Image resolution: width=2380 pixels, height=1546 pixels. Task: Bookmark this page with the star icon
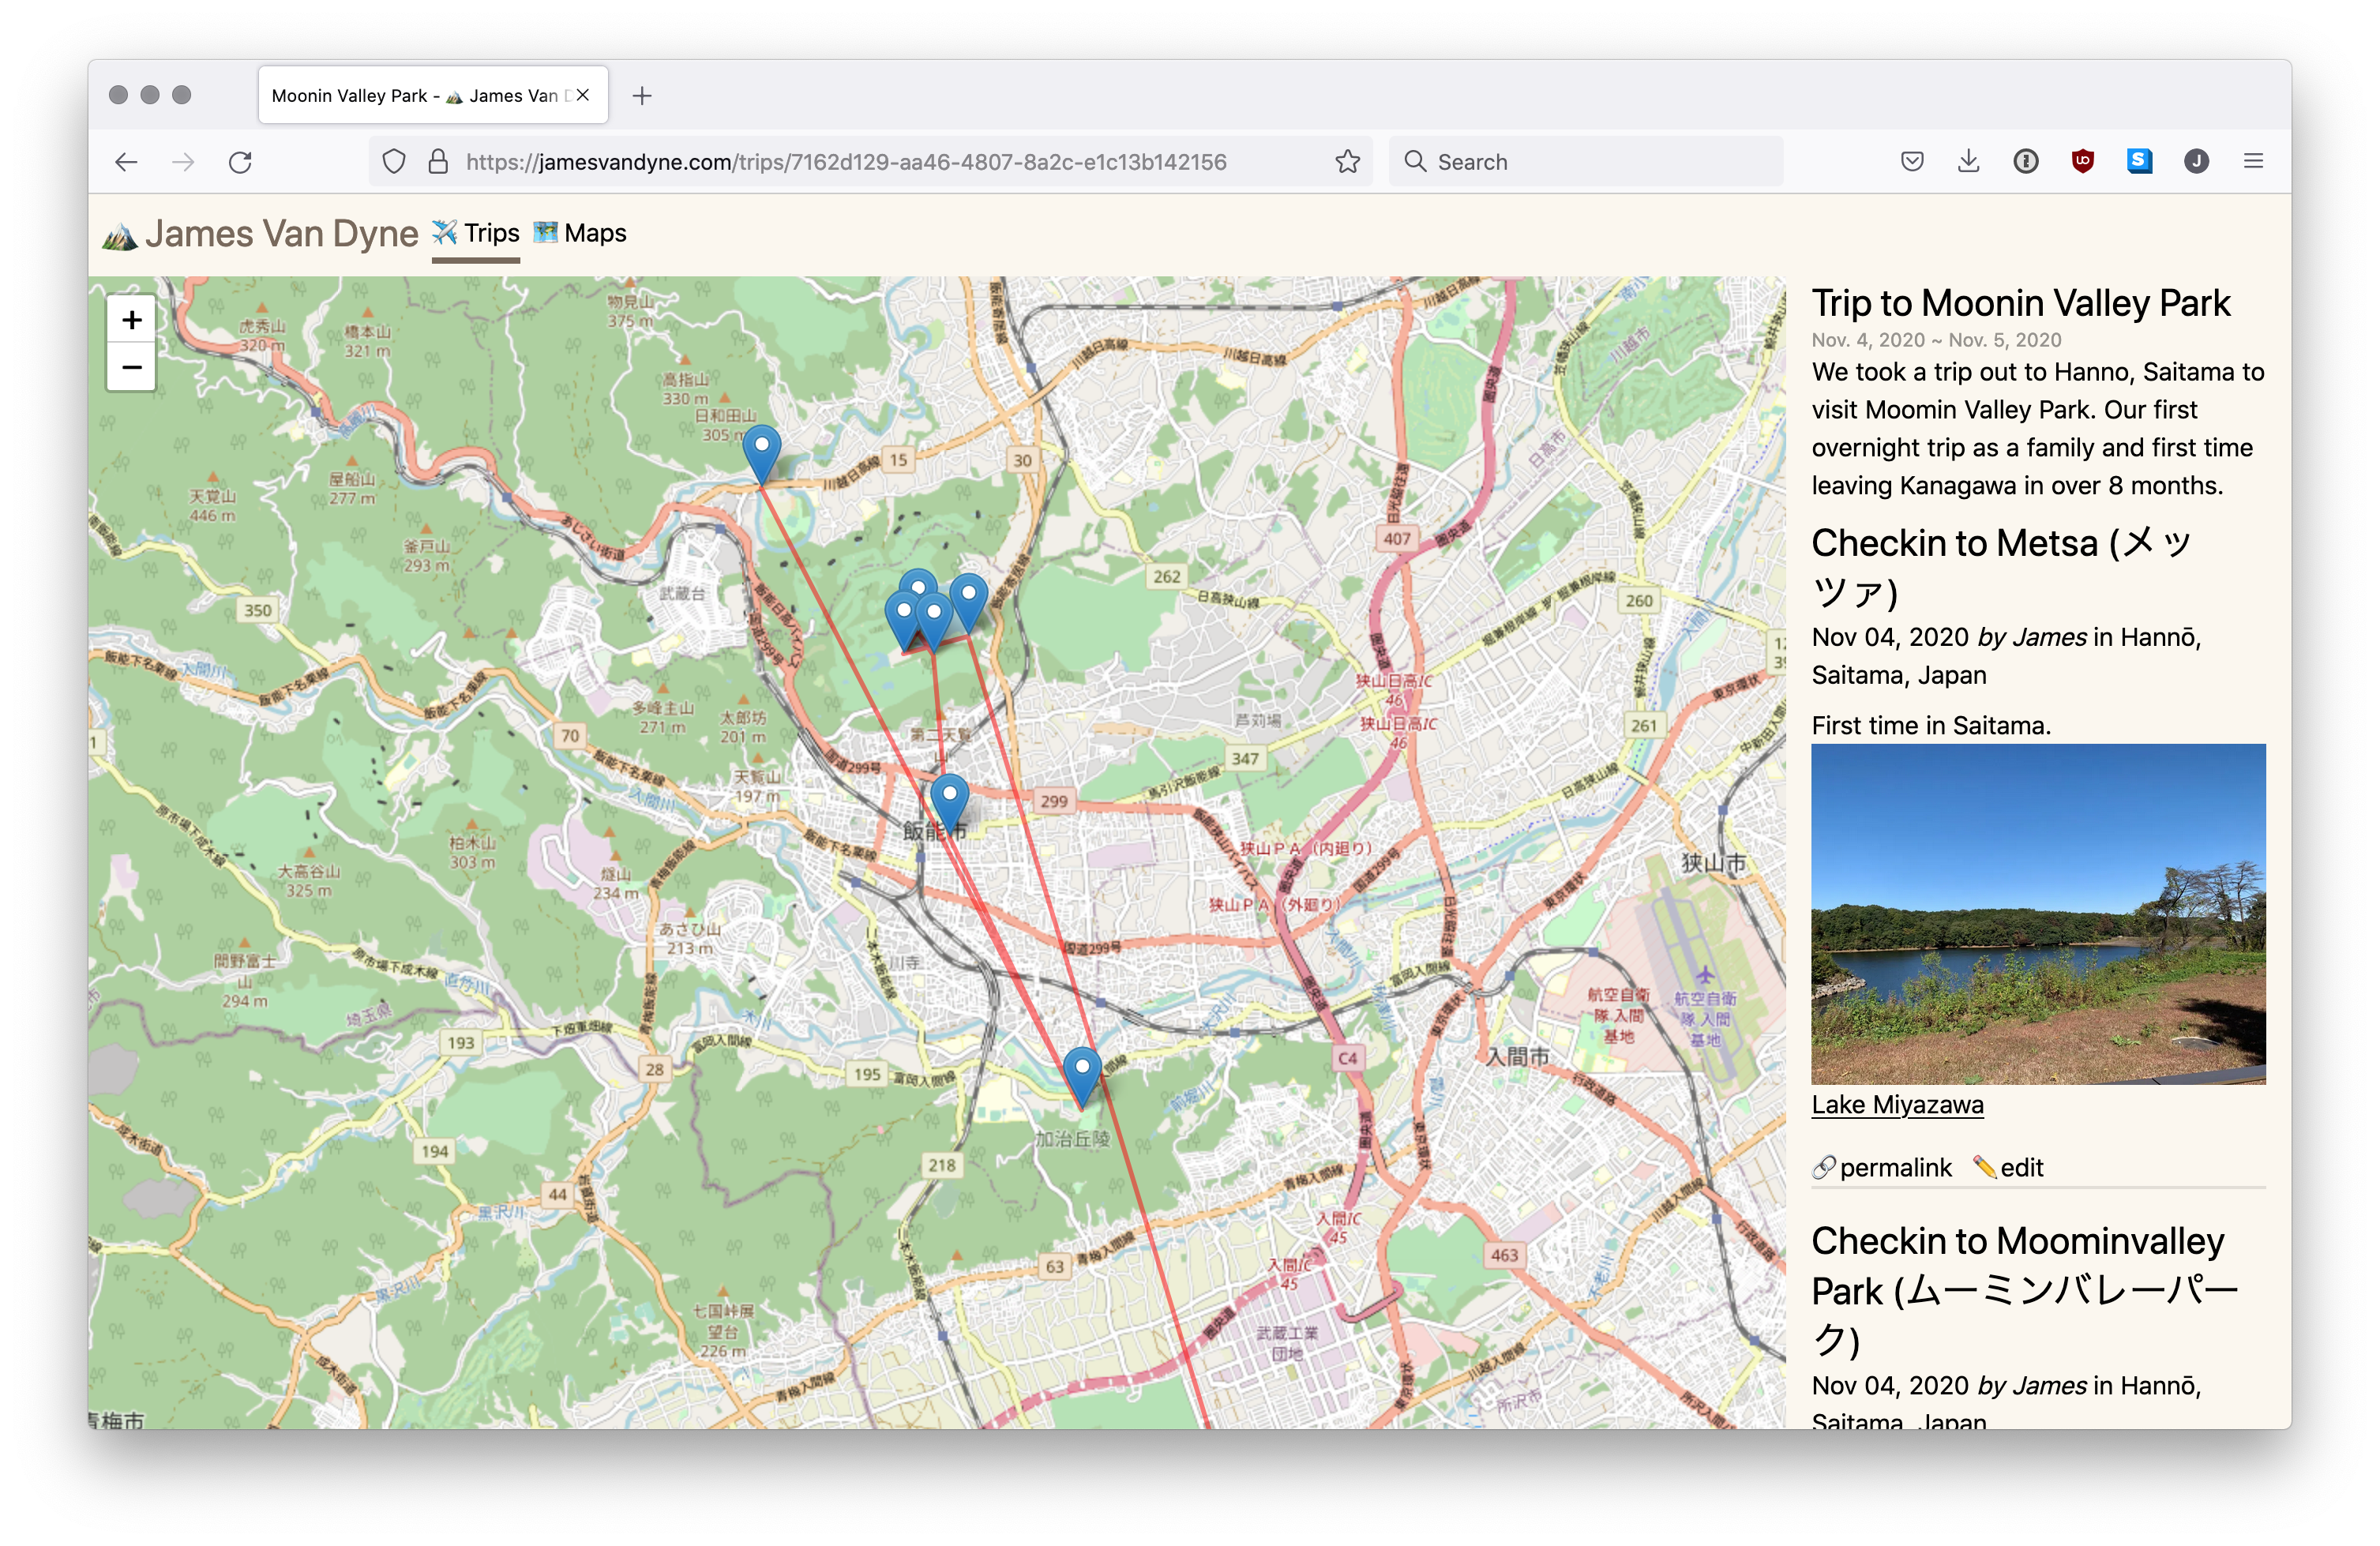coord(1347,162)
